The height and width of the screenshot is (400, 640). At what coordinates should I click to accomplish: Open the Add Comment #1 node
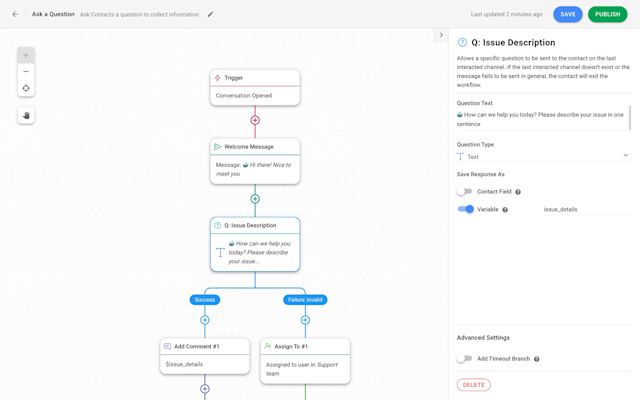tap(205, 356)
